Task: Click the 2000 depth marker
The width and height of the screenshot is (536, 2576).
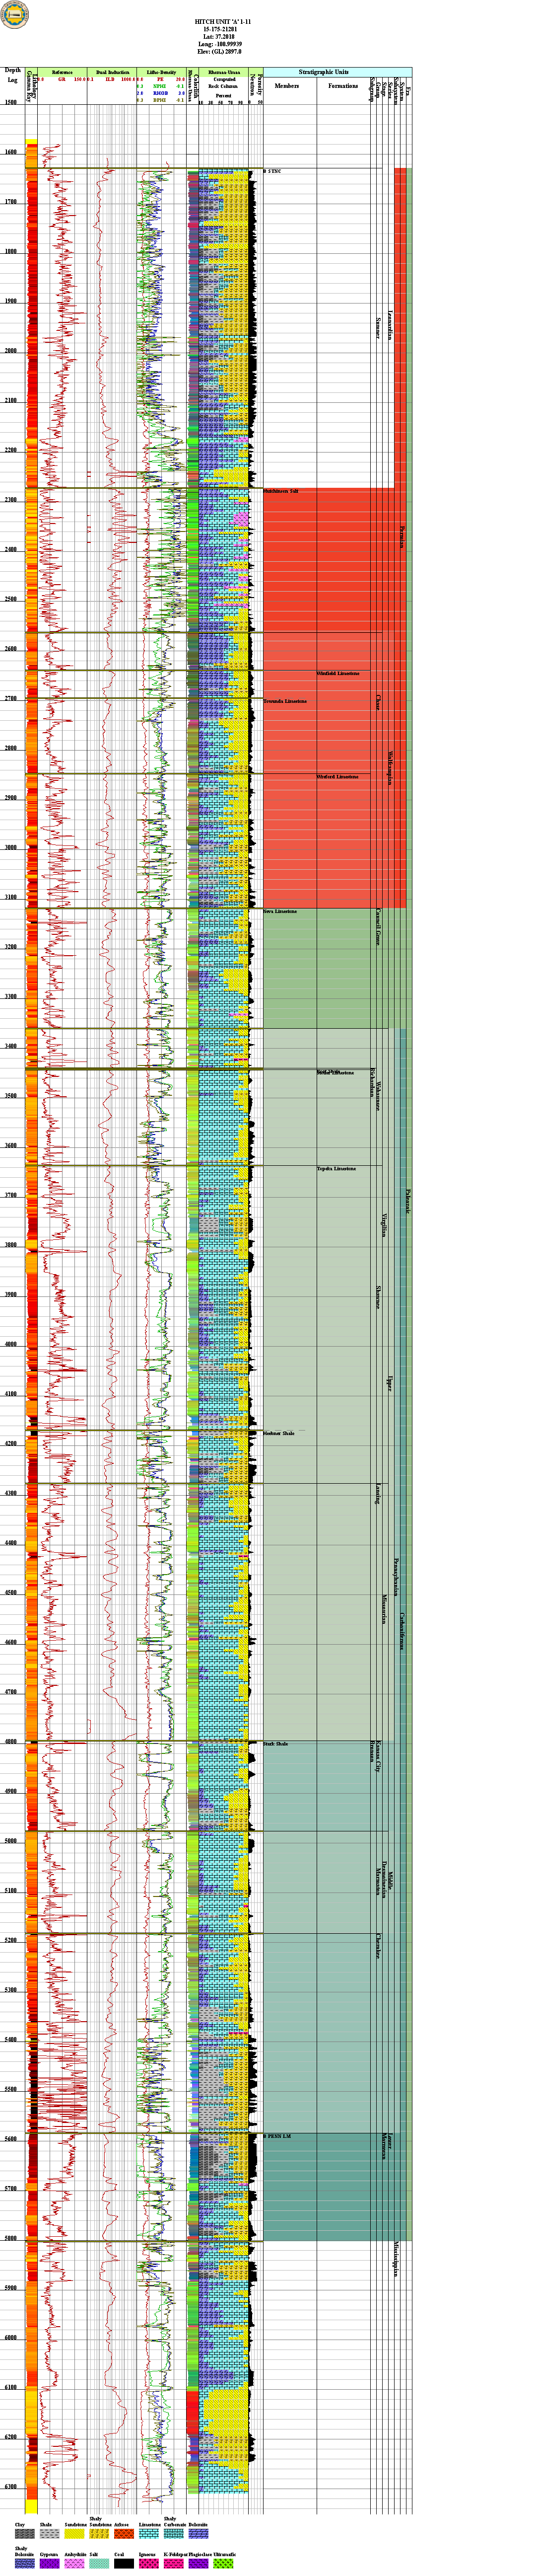Action: 11,351
